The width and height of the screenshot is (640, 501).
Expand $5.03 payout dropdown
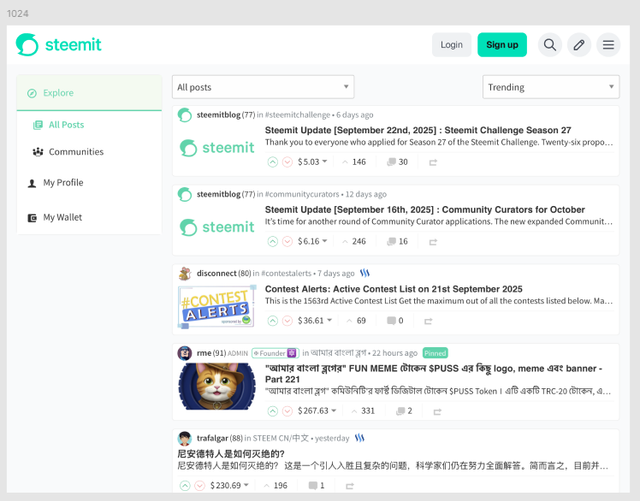(312, 162)
